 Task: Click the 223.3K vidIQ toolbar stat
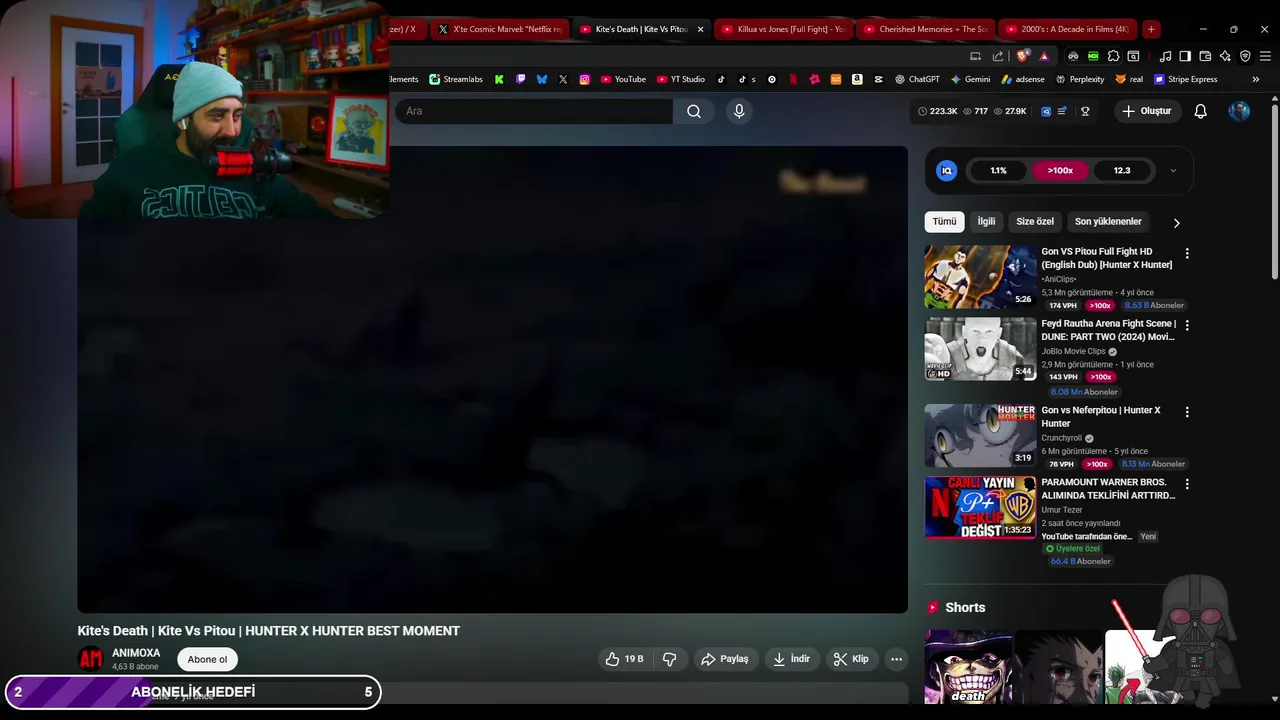937,111
